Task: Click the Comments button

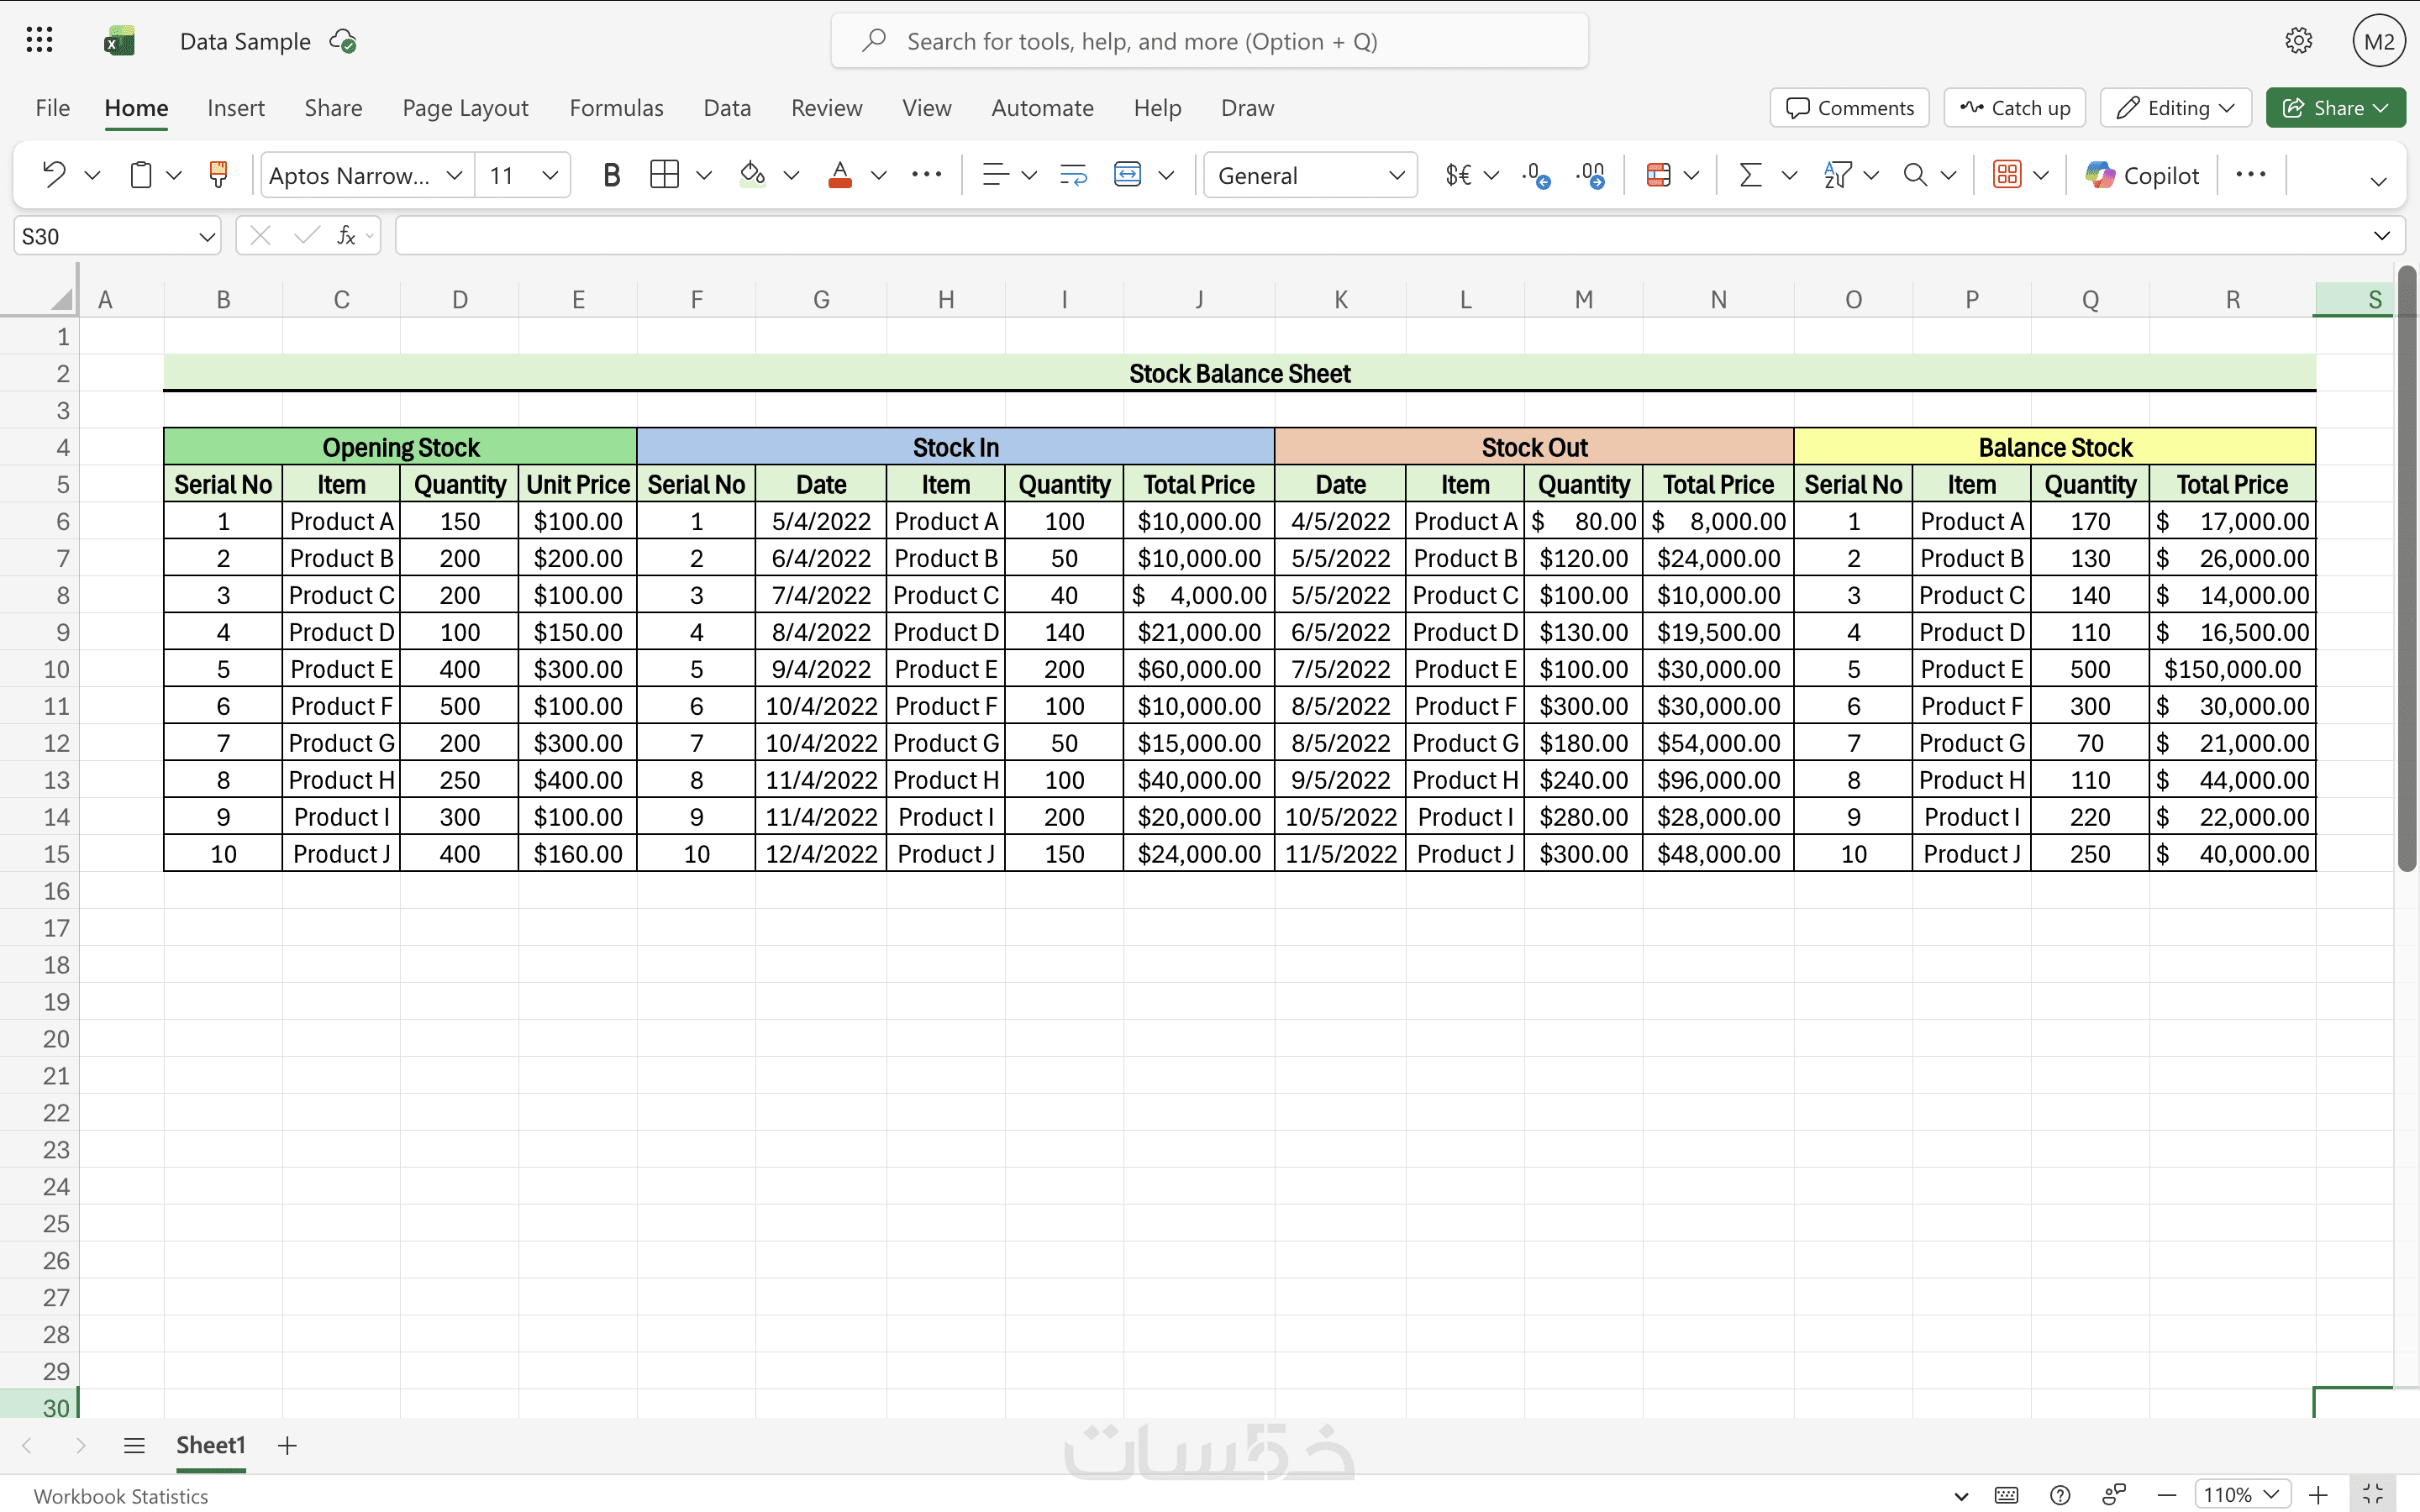Action: (1849, 108)
